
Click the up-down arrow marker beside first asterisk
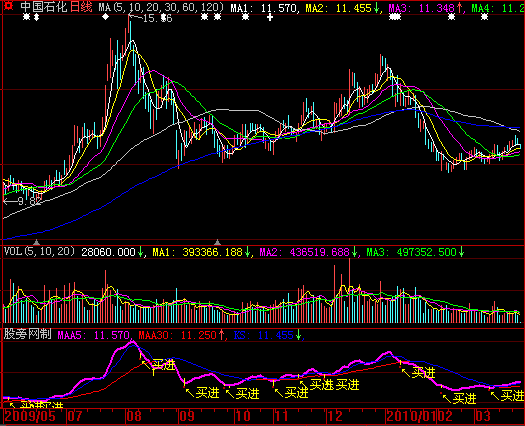coord(36,16)
